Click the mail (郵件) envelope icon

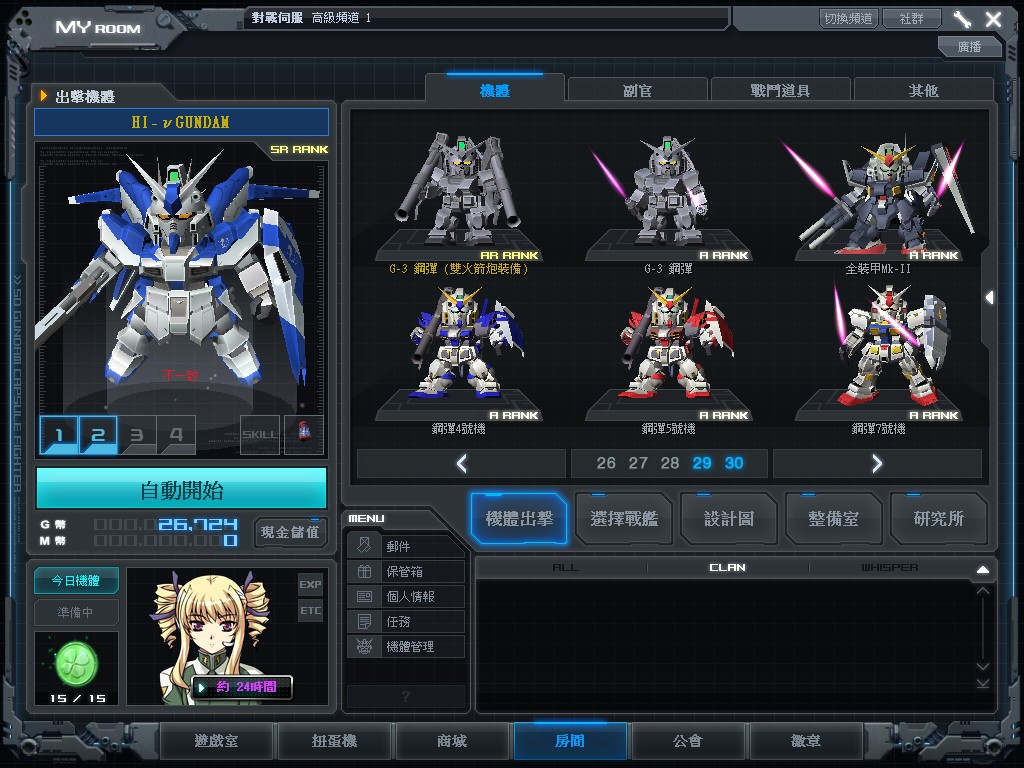click(364, 546)
